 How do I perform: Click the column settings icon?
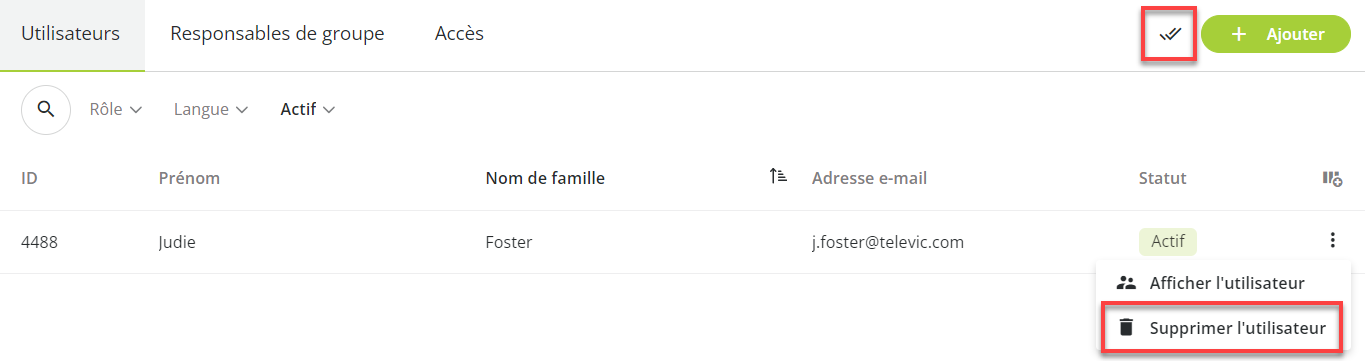[1332, 178]
